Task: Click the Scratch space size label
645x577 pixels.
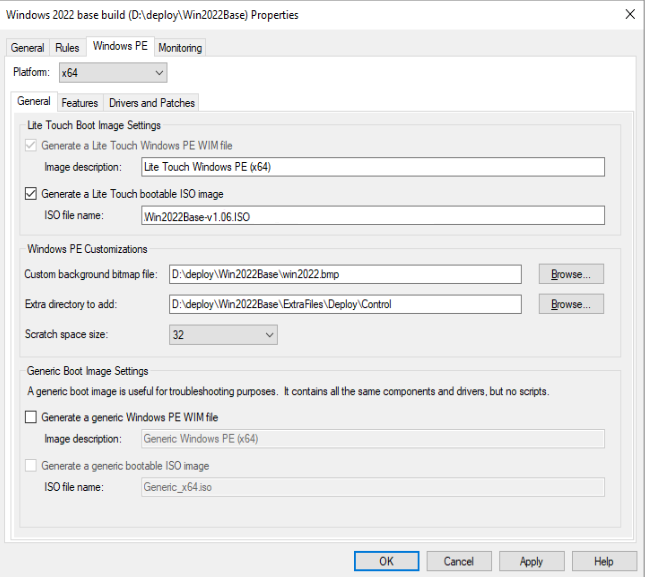Action: (66, 334)
